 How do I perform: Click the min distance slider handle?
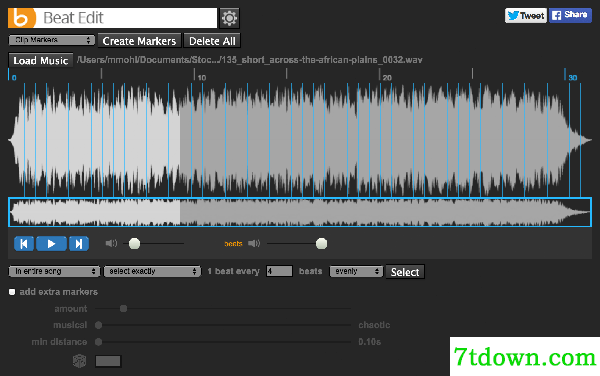pos(98,342)
